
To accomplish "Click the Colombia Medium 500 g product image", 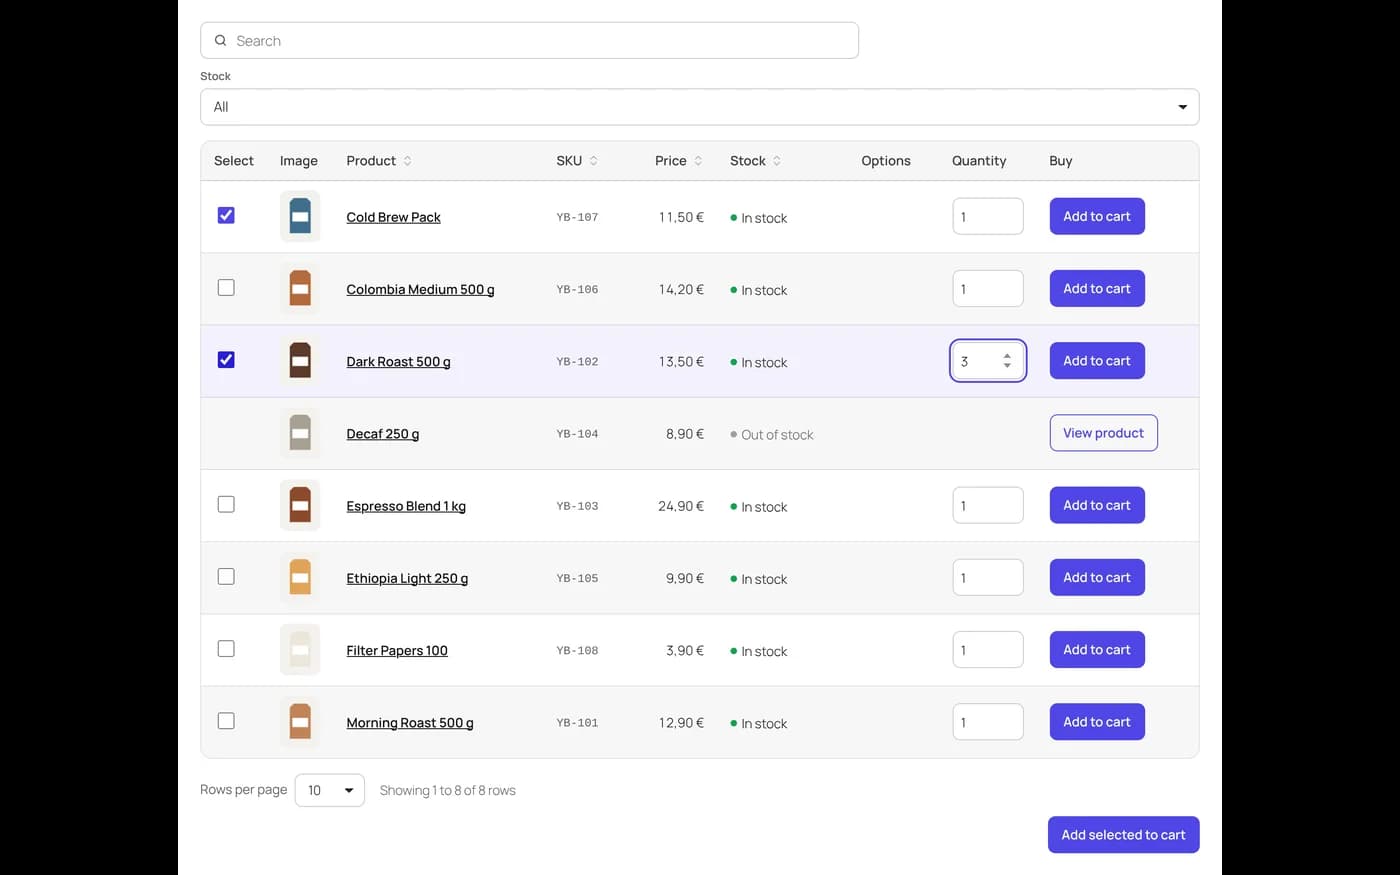I will tap(300, 288).
